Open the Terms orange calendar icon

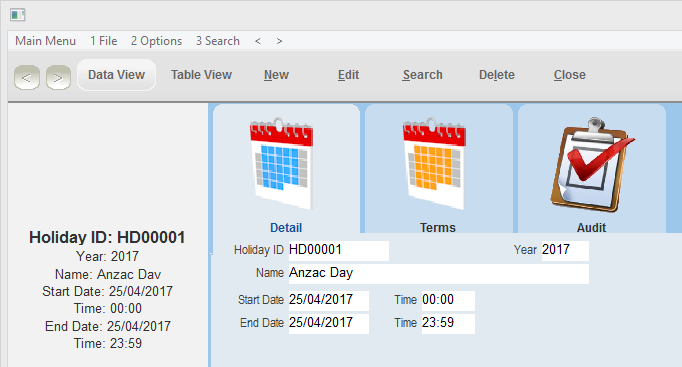click(435, 164)
